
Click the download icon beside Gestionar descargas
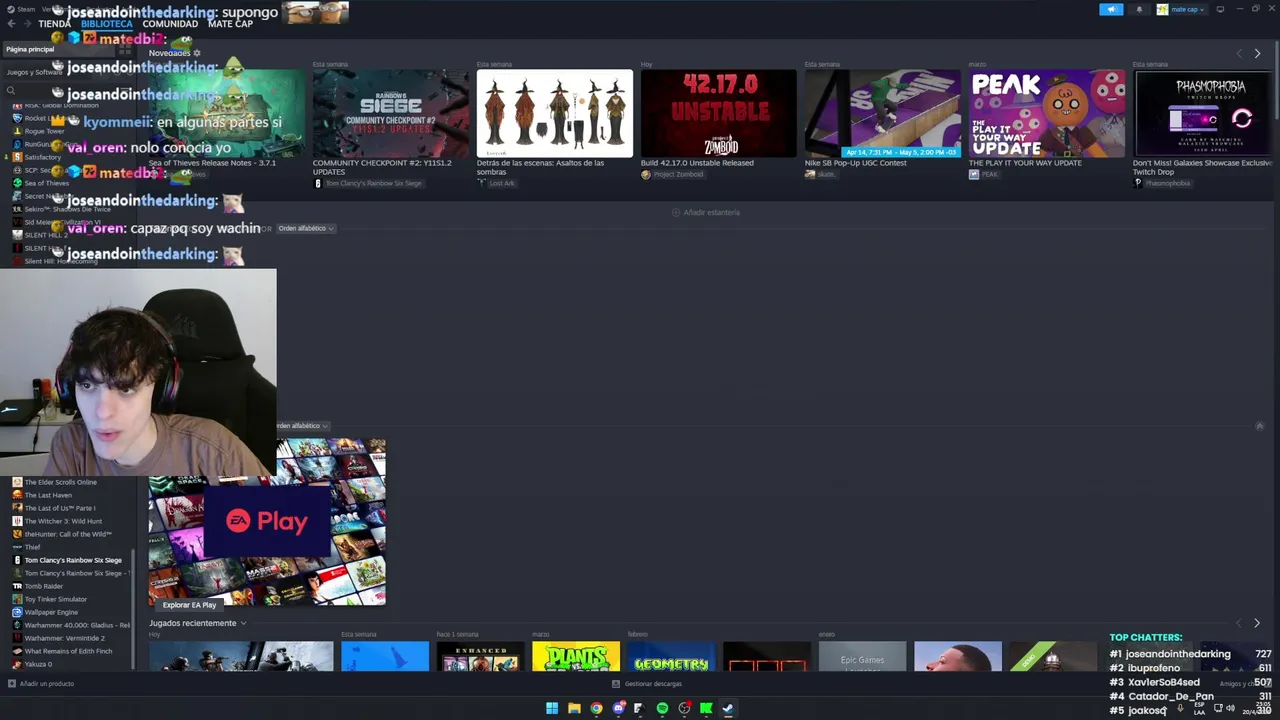point(616,684)
